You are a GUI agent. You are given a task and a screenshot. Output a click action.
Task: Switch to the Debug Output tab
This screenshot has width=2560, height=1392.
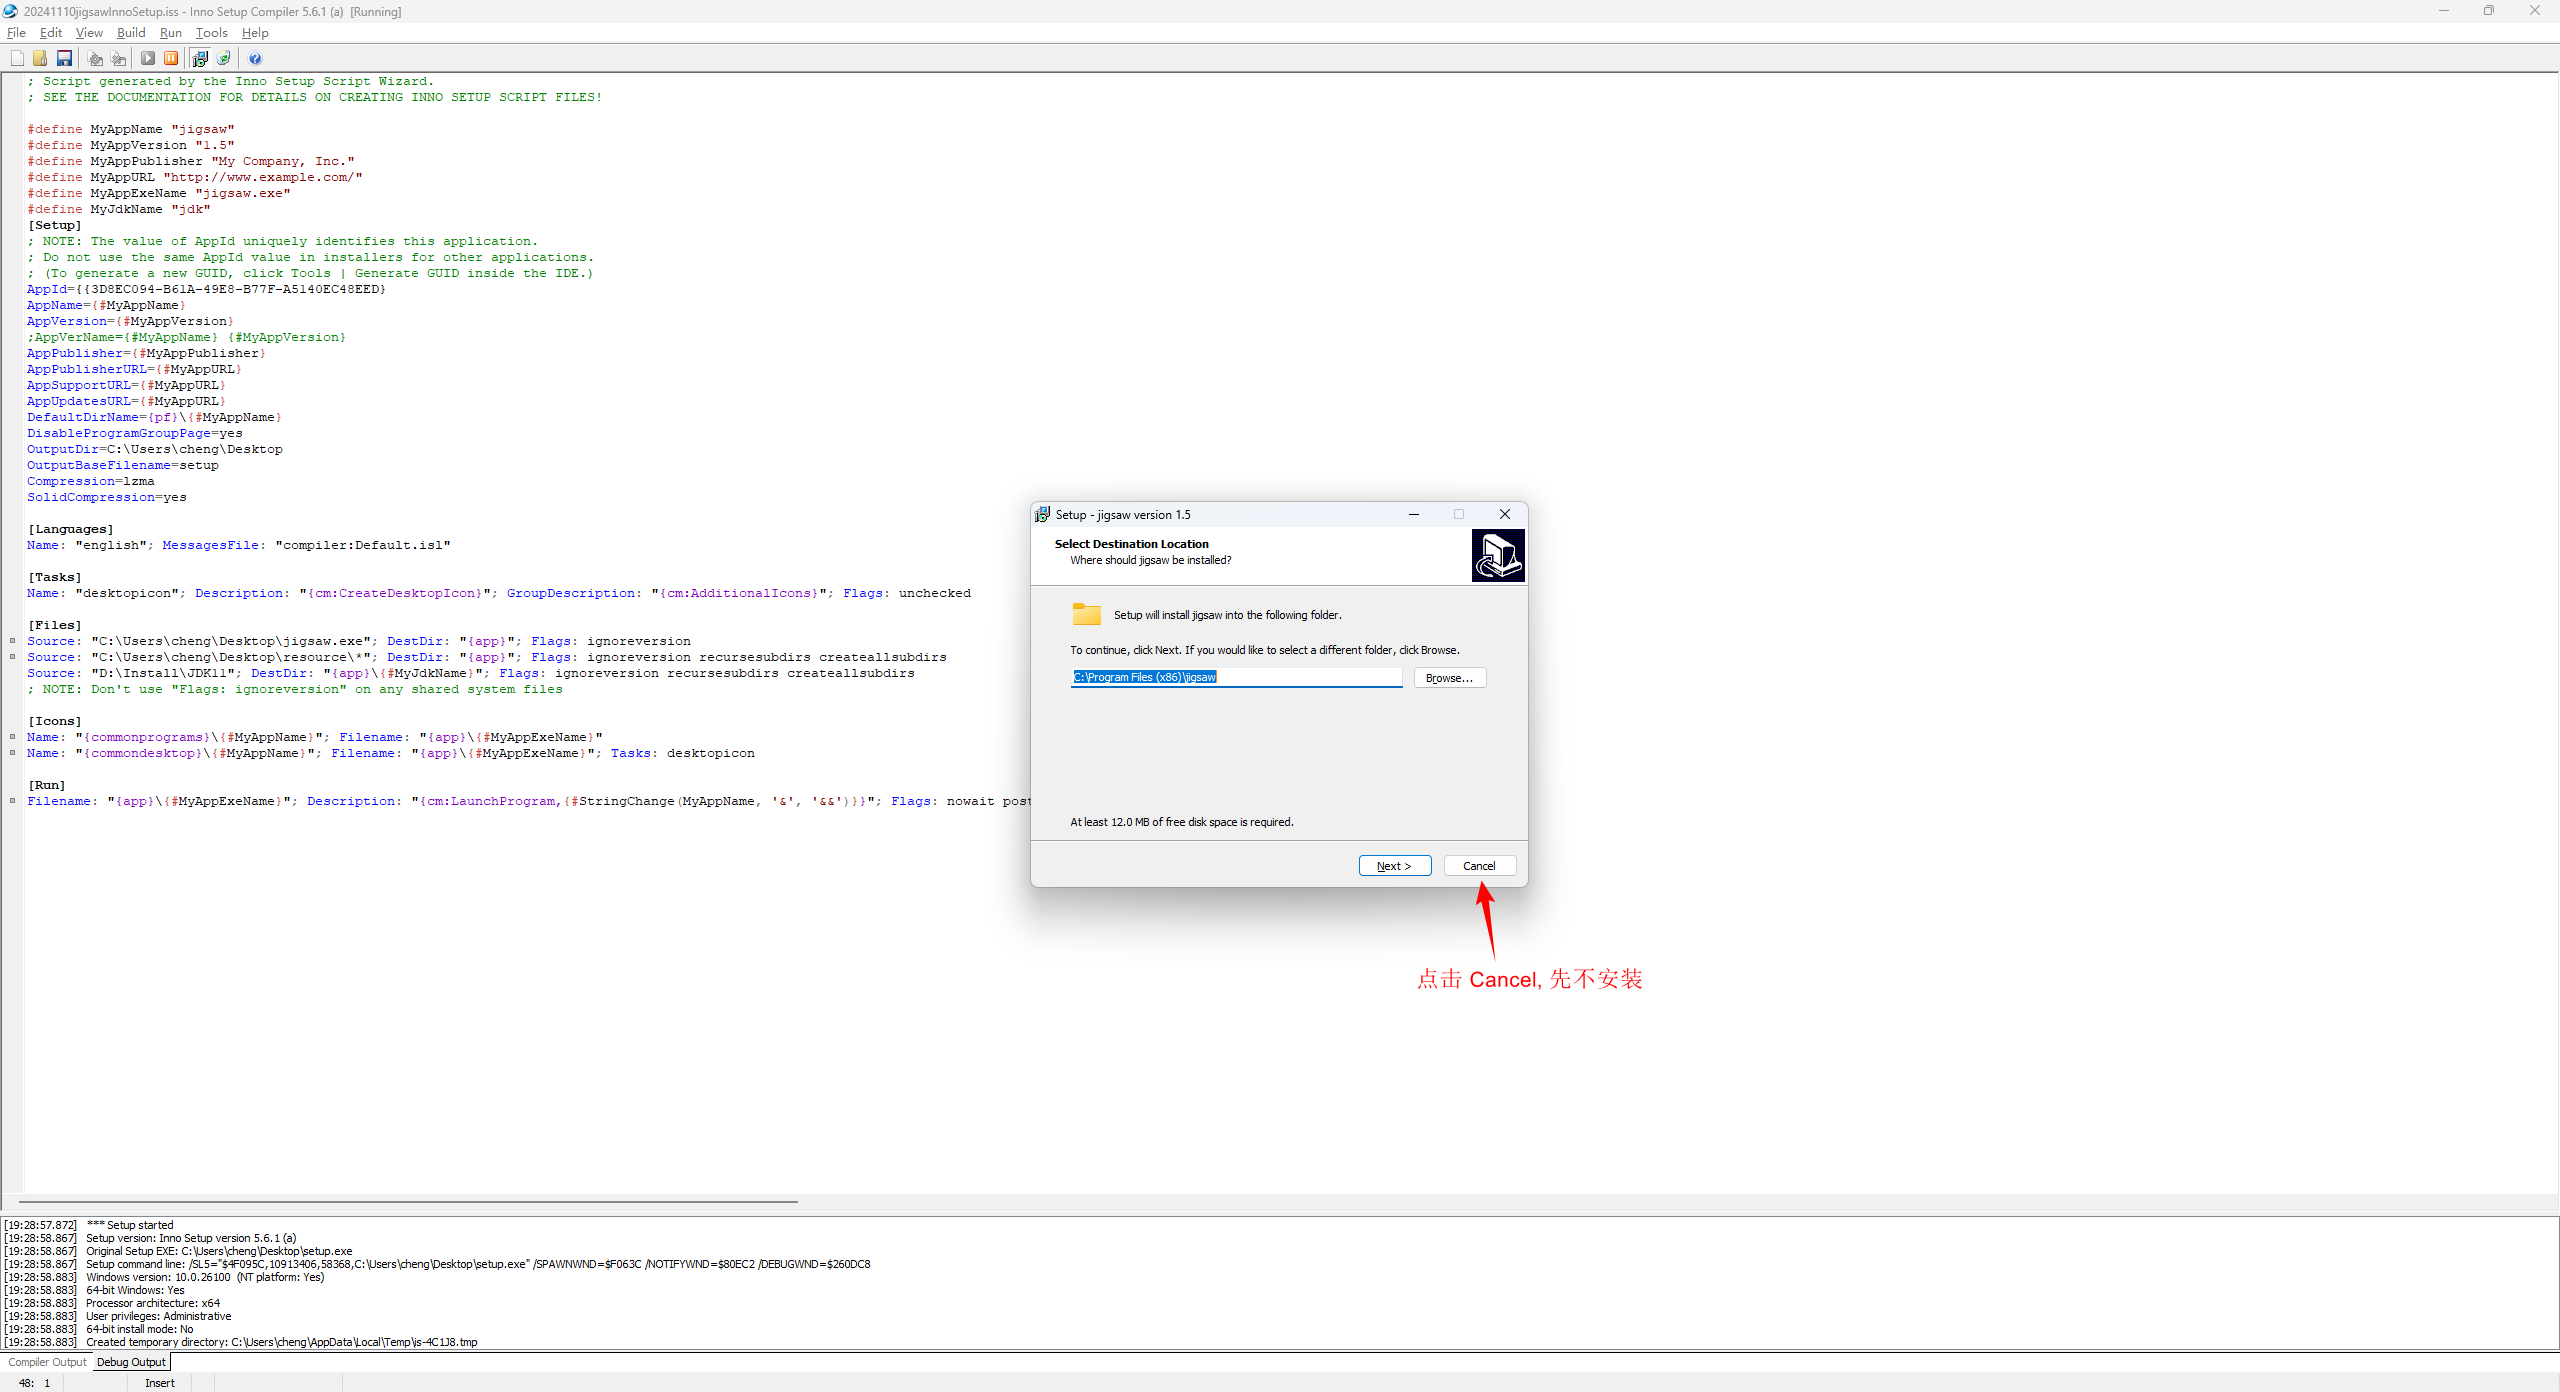(x=131, y=1362)
